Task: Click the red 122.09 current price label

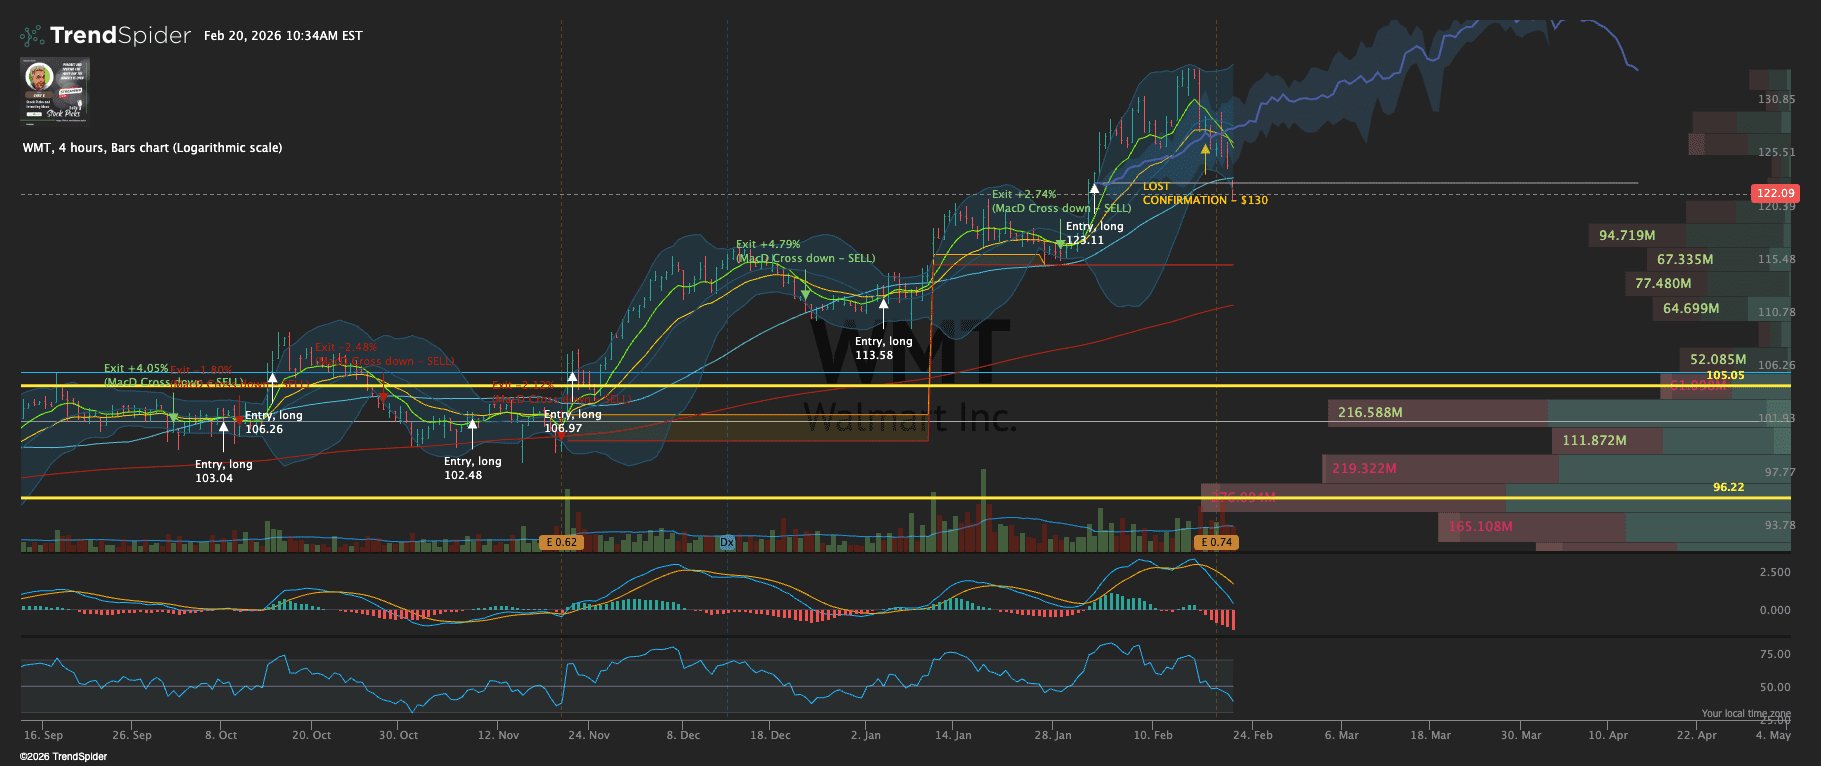Action: (1775, 193)
